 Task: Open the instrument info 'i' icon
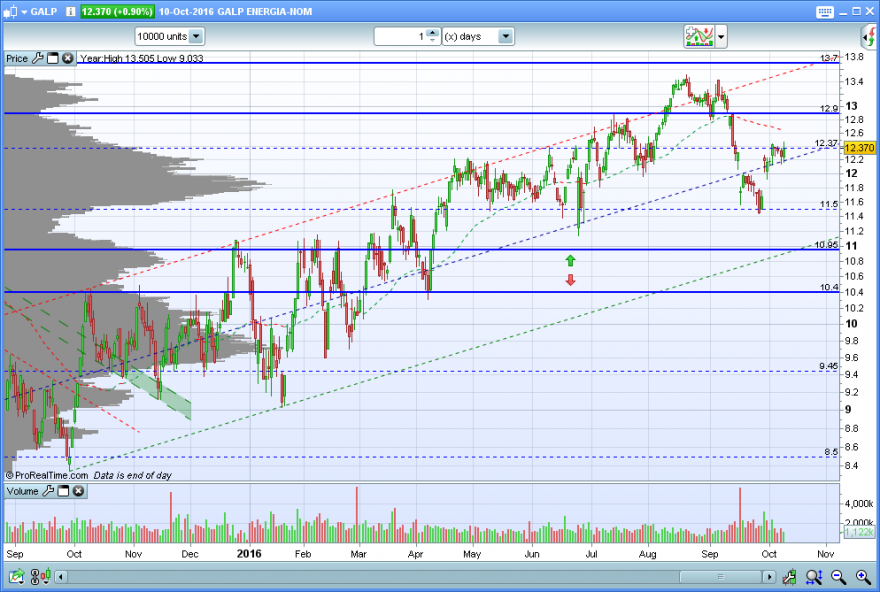(71, 11)
